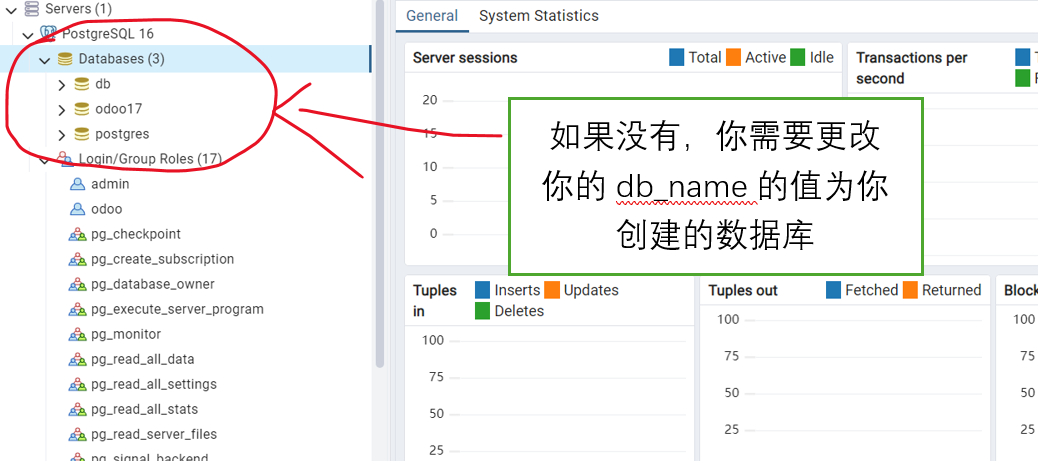Screen dimensions: 1038x461
Task: Select the pg_read_server_files role
Action: tap(154, 435)
